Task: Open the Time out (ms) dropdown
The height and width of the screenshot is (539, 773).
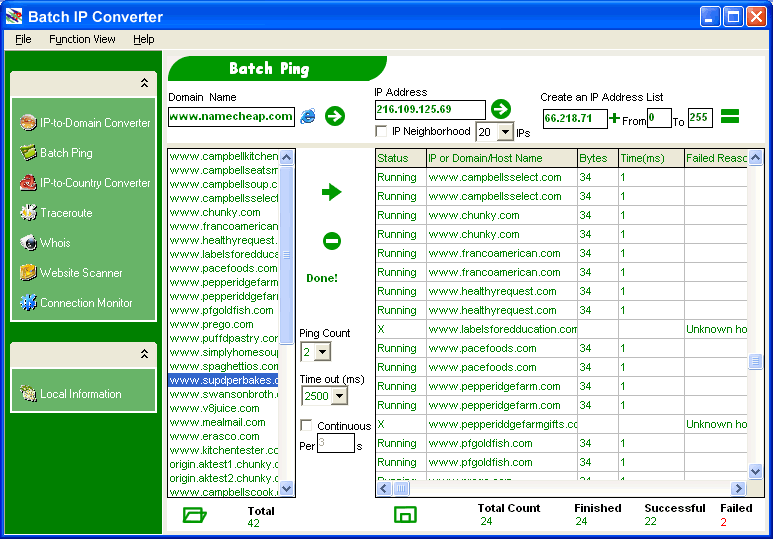Action: click(339, 395)
